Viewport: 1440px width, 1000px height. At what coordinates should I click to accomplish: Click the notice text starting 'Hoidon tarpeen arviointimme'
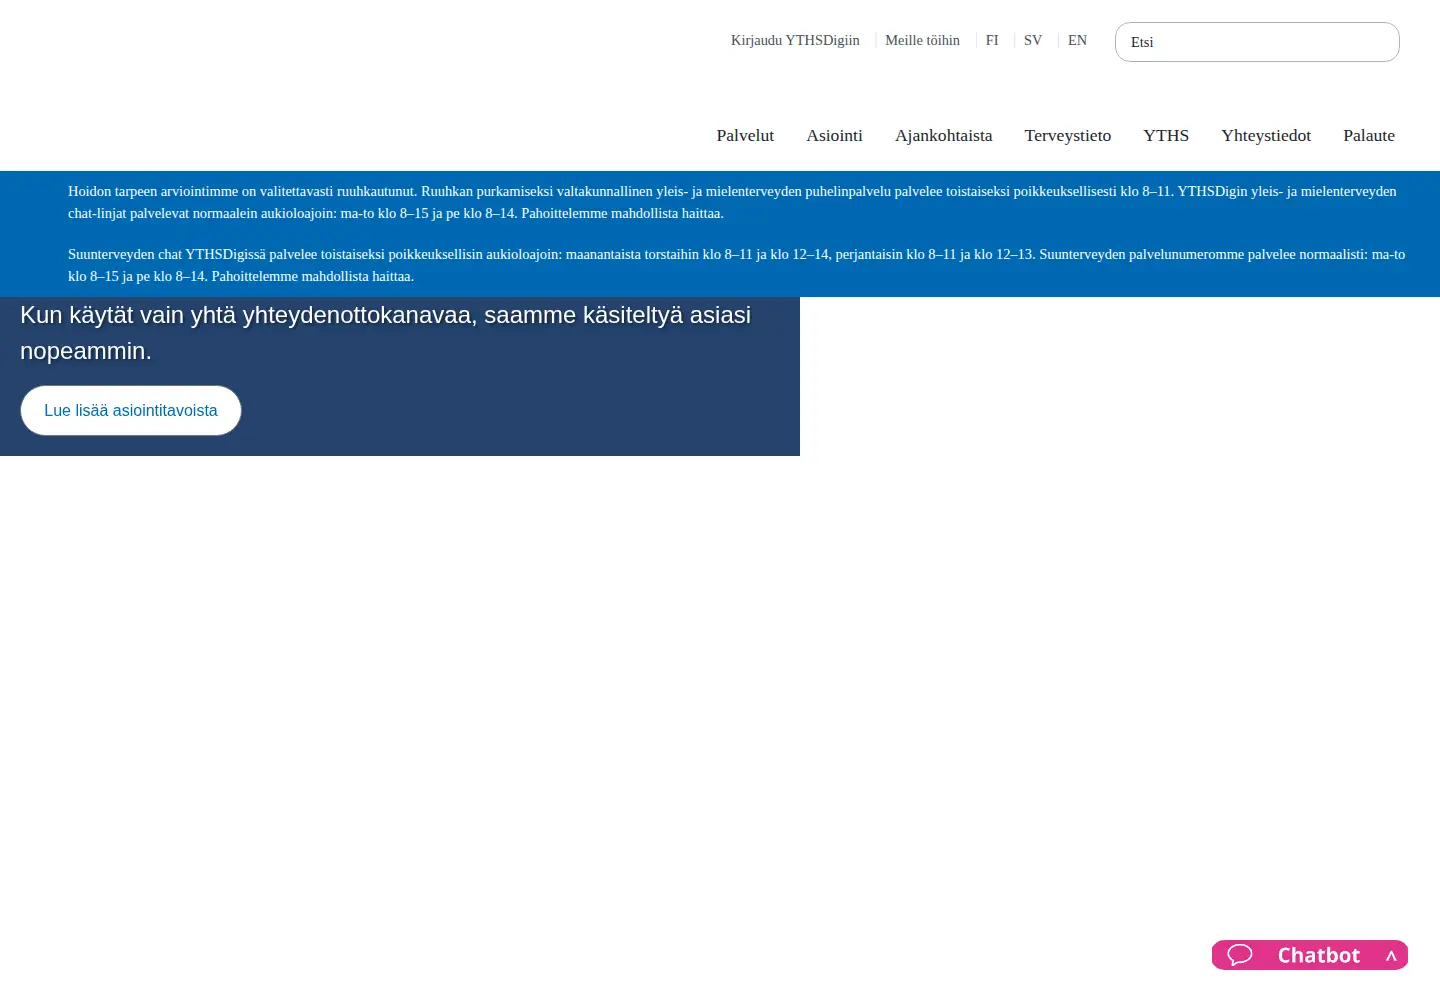click(x=732, y=202)
